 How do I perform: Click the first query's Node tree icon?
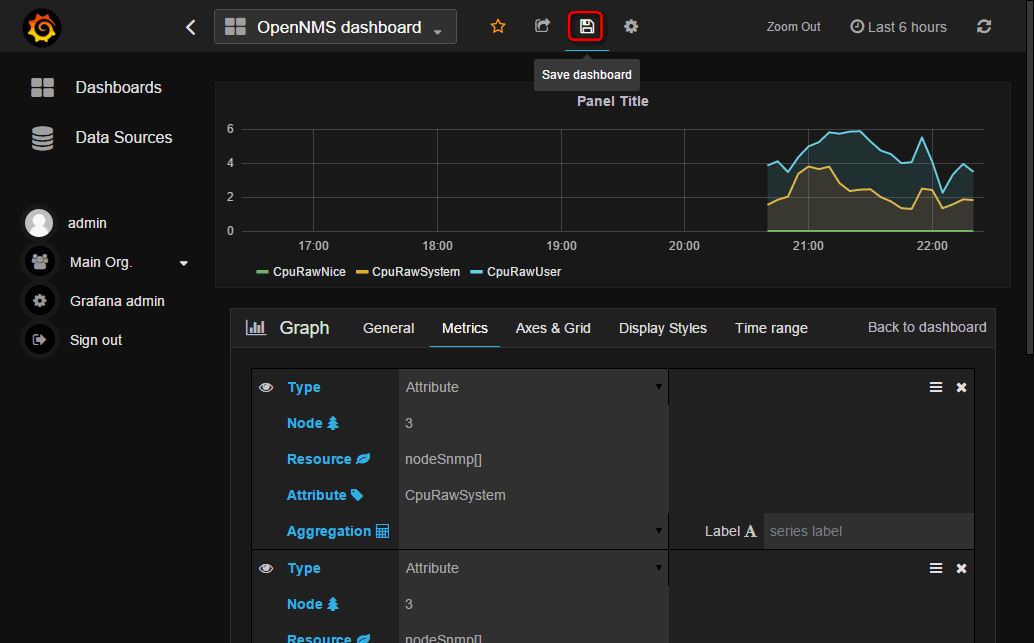[x=333, y=423]
